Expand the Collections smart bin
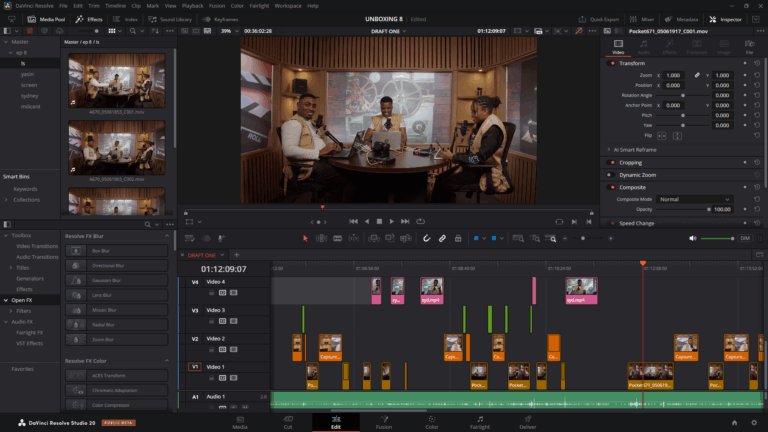Image resolution: width=768 pixels, height=432 pixels. [6, 200]
